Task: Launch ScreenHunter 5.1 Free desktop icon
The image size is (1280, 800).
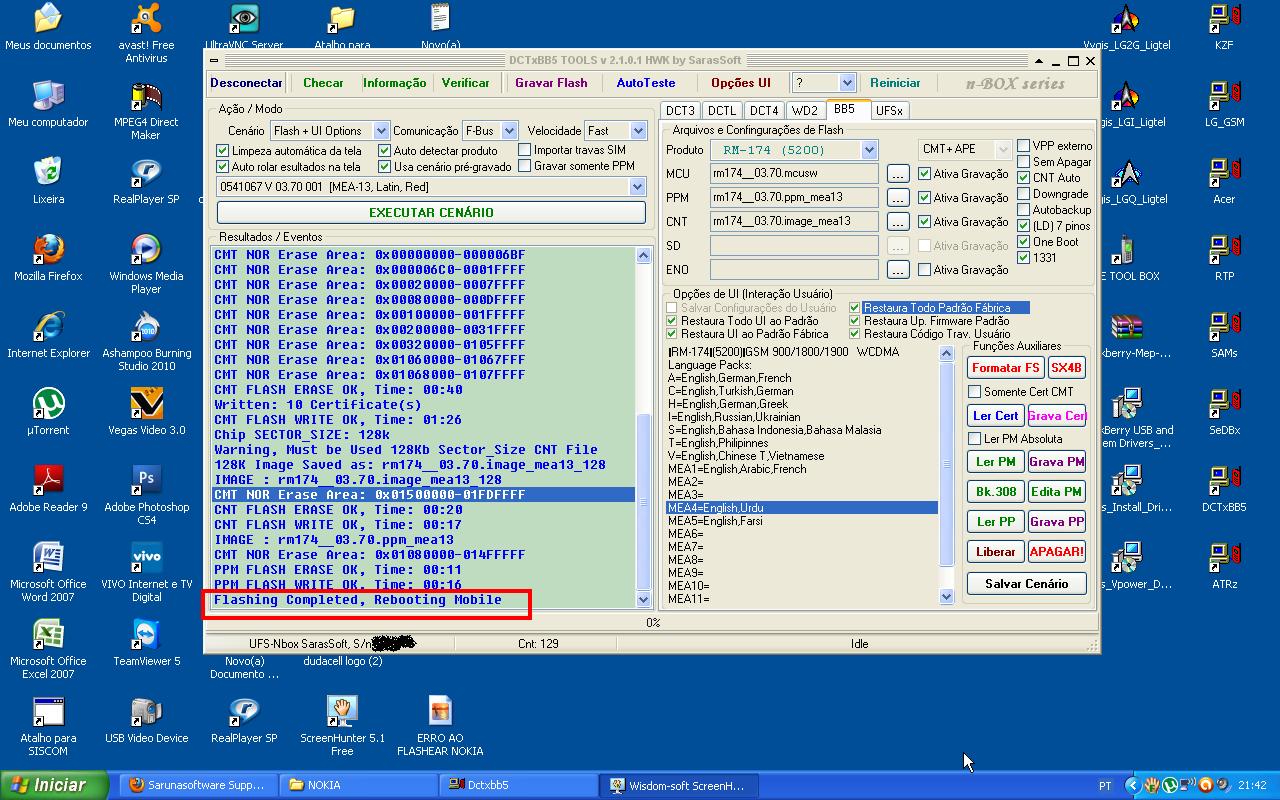Action: 342,726
